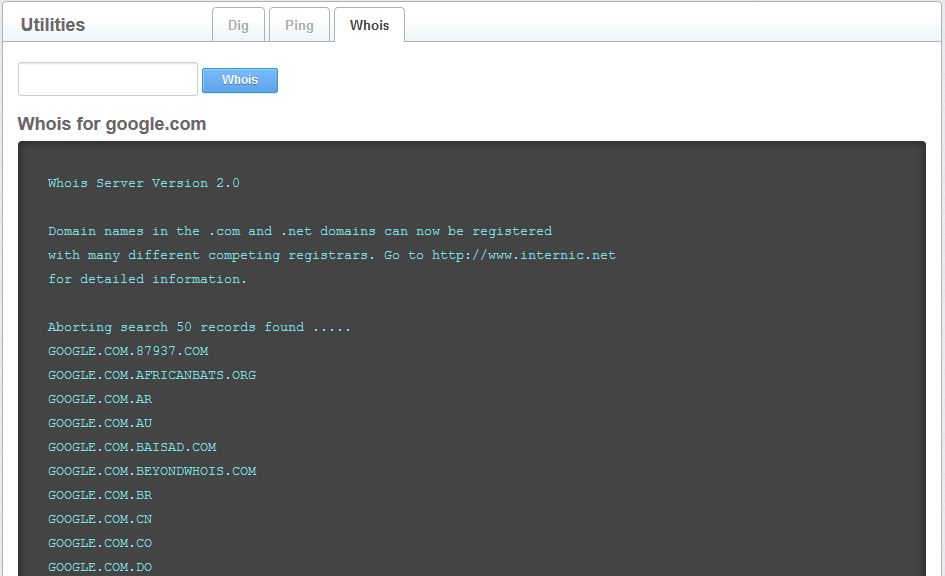945x576 pixels.
Task: Click the GOOGLE.COM.CO record line
Action: (x=100, y=543)
